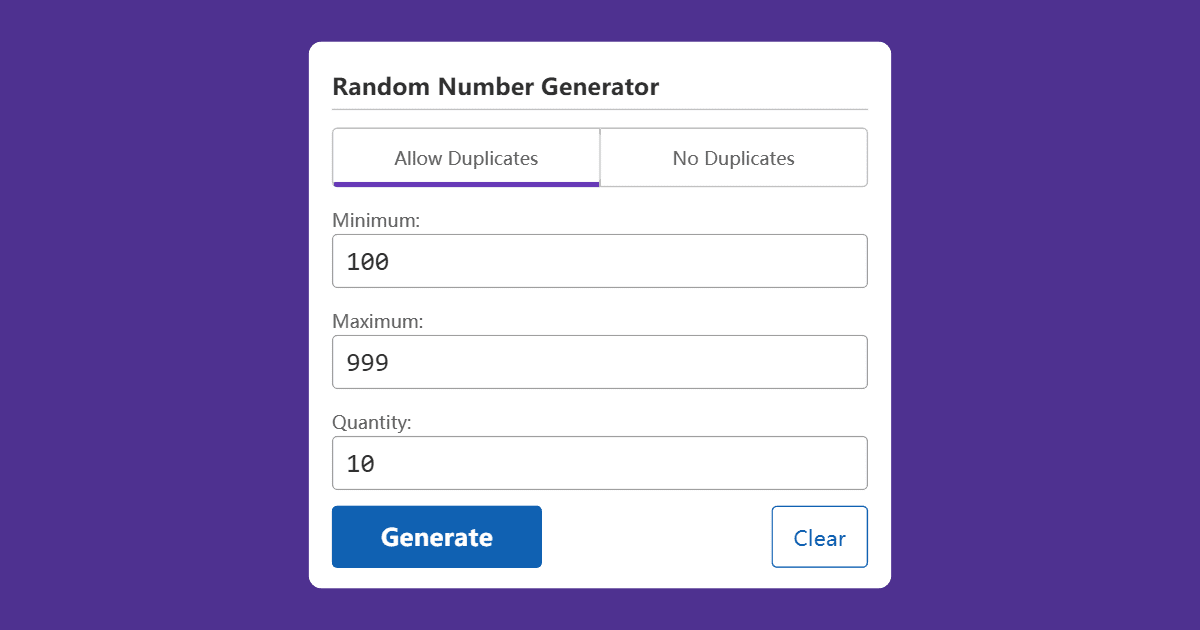The width and height of the screenshot is (1200, 630).
Task: Focus the Quantity input field
Action: 600,463
